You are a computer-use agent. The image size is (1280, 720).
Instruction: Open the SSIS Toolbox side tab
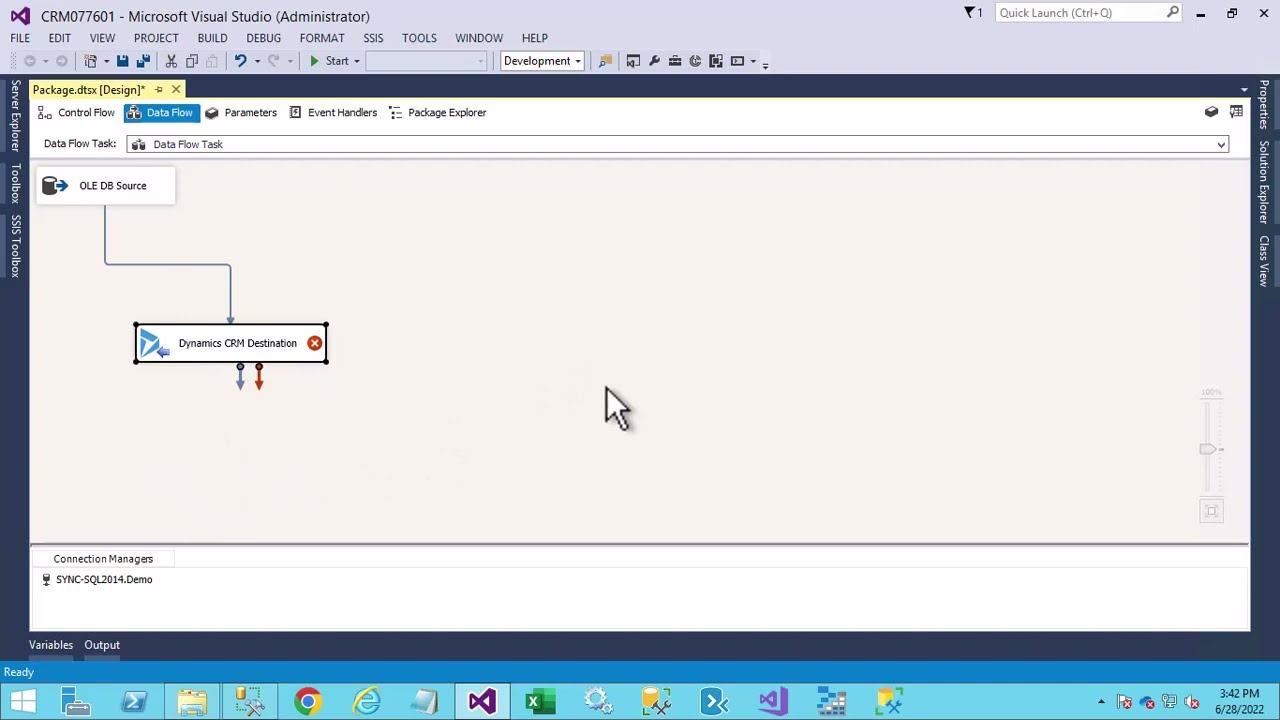[x=15, y=246]
